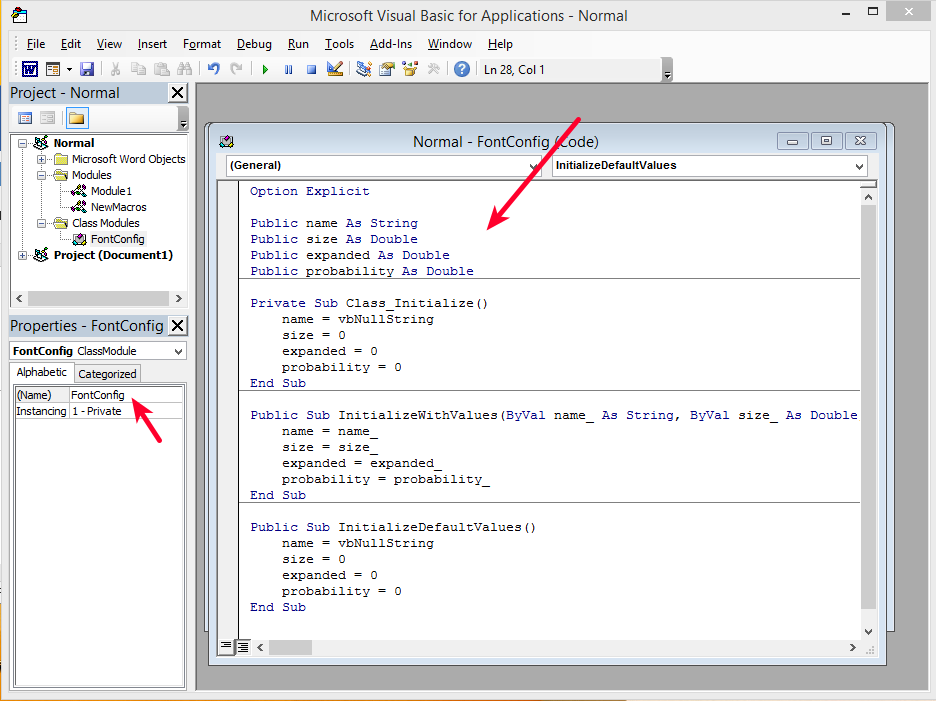This screenshot has height=701, width=936.
Task: Open Project Explorer toolbar icon
Action: pos(364,69)
